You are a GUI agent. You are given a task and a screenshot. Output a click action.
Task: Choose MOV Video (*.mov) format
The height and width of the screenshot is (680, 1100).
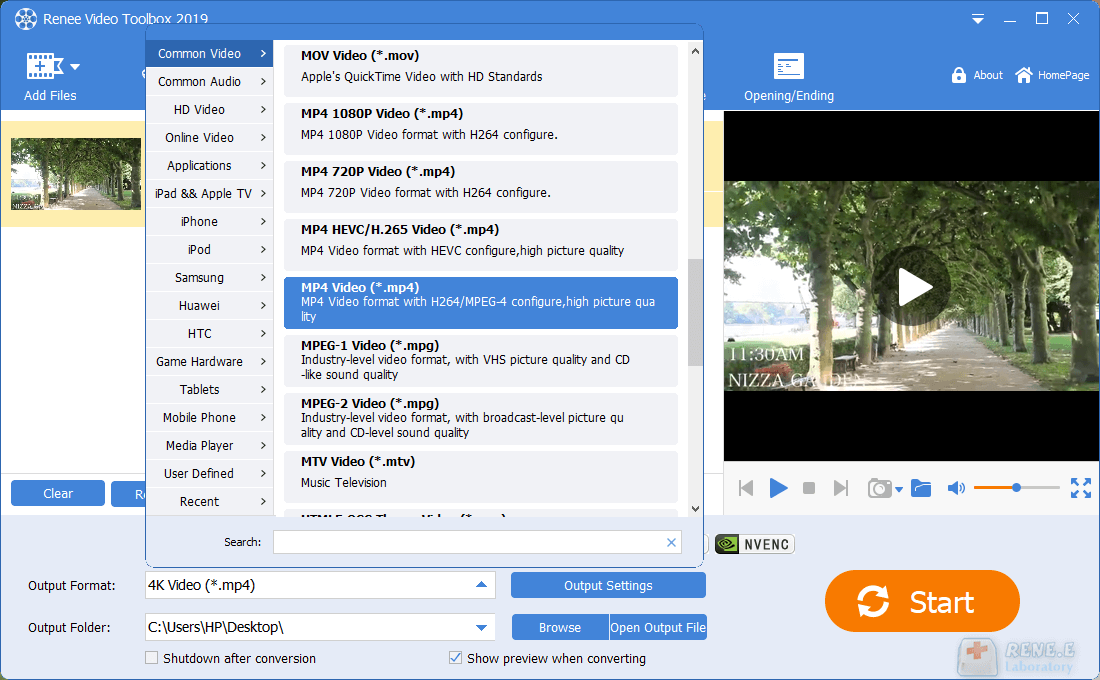pos(481,71)
